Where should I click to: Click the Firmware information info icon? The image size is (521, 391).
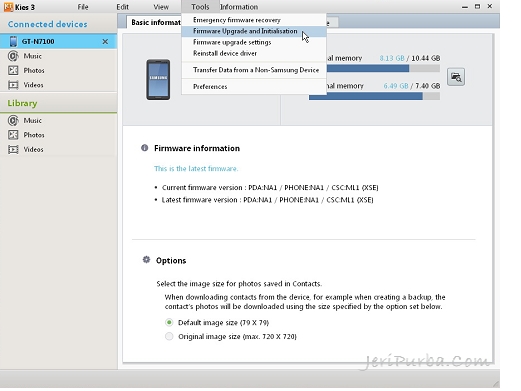144,148
